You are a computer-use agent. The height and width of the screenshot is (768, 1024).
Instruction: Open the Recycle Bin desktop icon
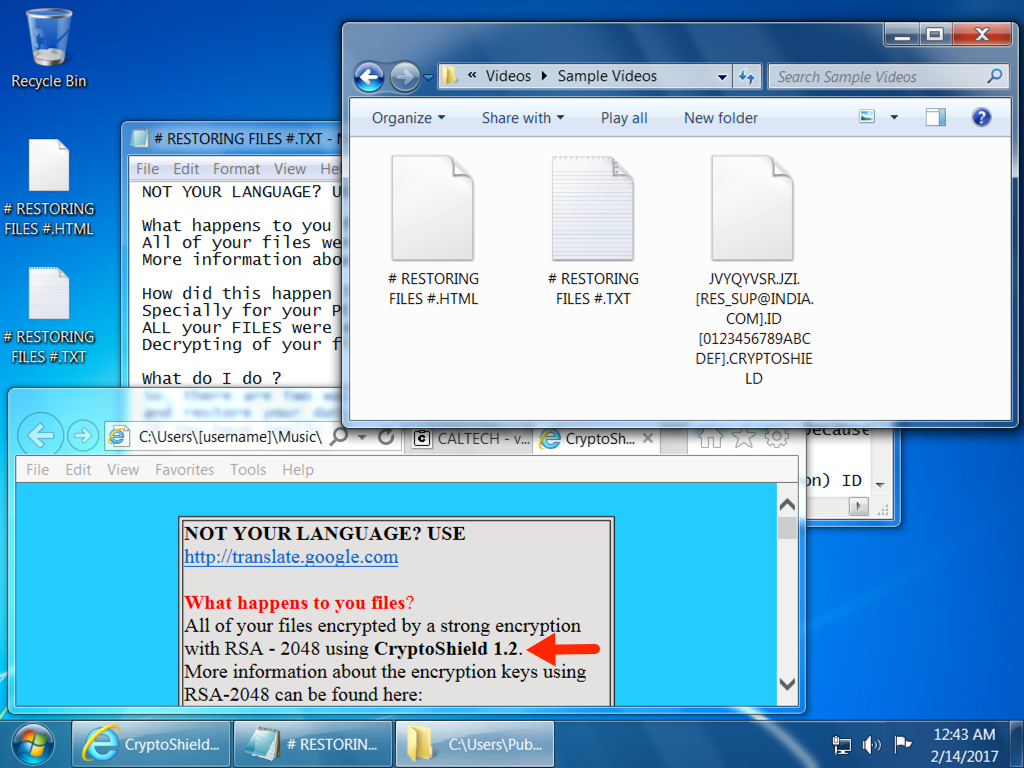point(48,49)
